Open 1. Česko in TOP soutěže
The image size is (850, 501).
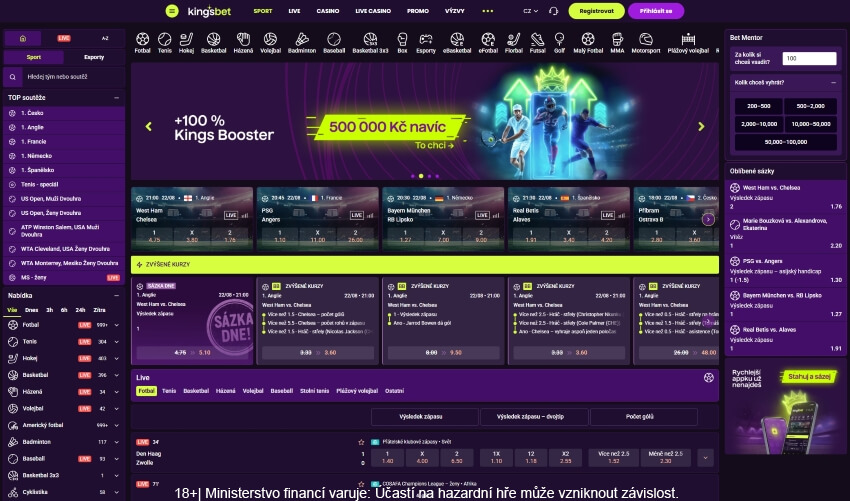[x=64, y=113]
